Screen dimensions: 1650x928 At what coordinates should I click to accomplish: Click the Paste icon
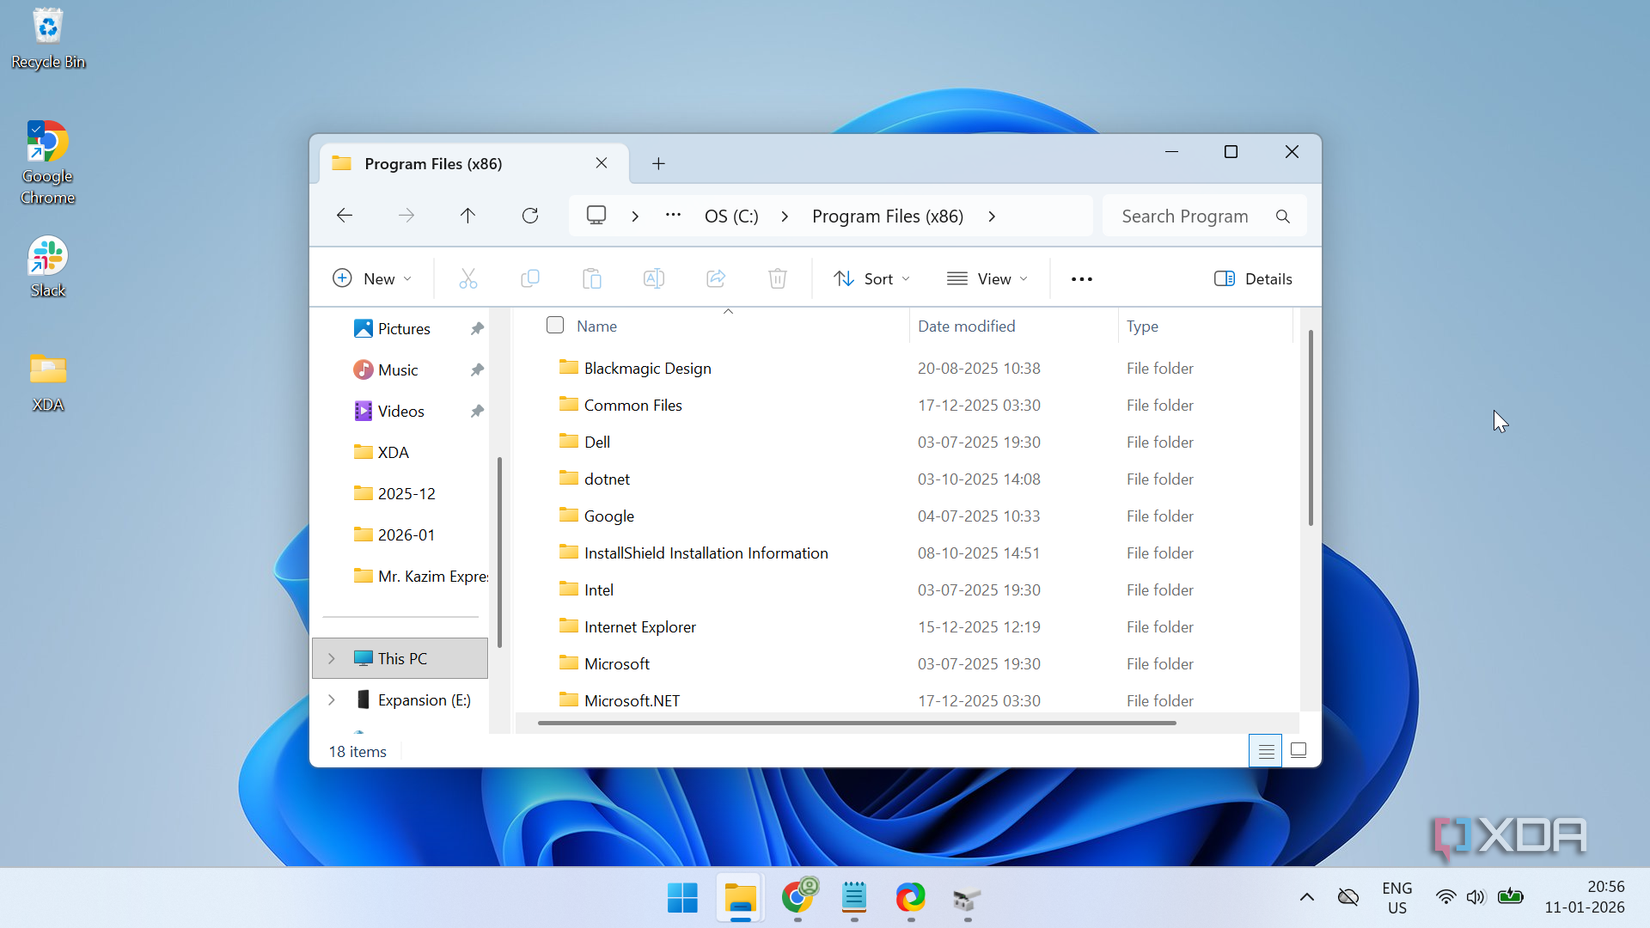point(591,278)
